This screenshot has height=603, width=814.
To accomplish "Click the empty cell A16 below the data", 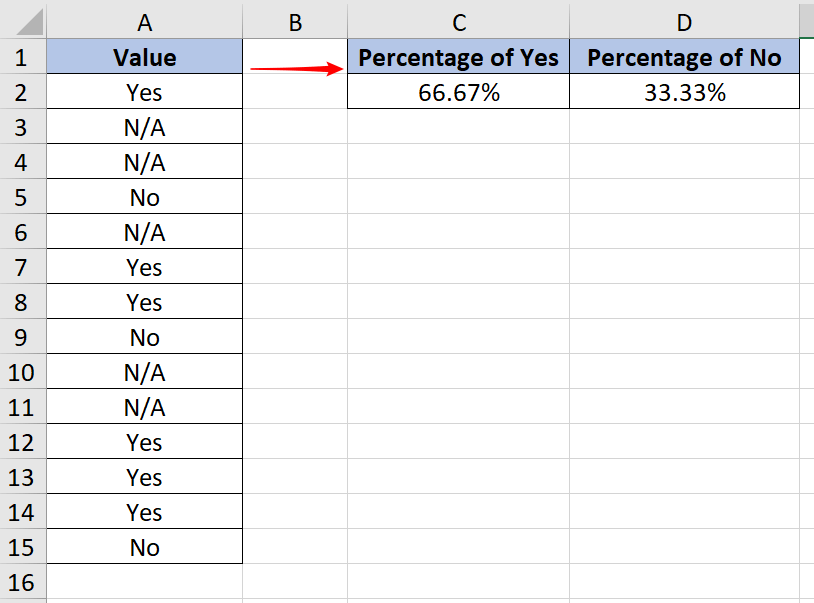I will 144,581.
